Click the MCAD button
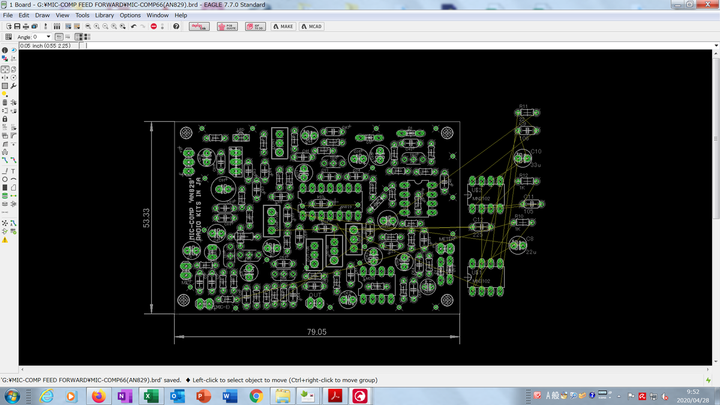Screen dimensions: 720x405 tap(311, 26)
